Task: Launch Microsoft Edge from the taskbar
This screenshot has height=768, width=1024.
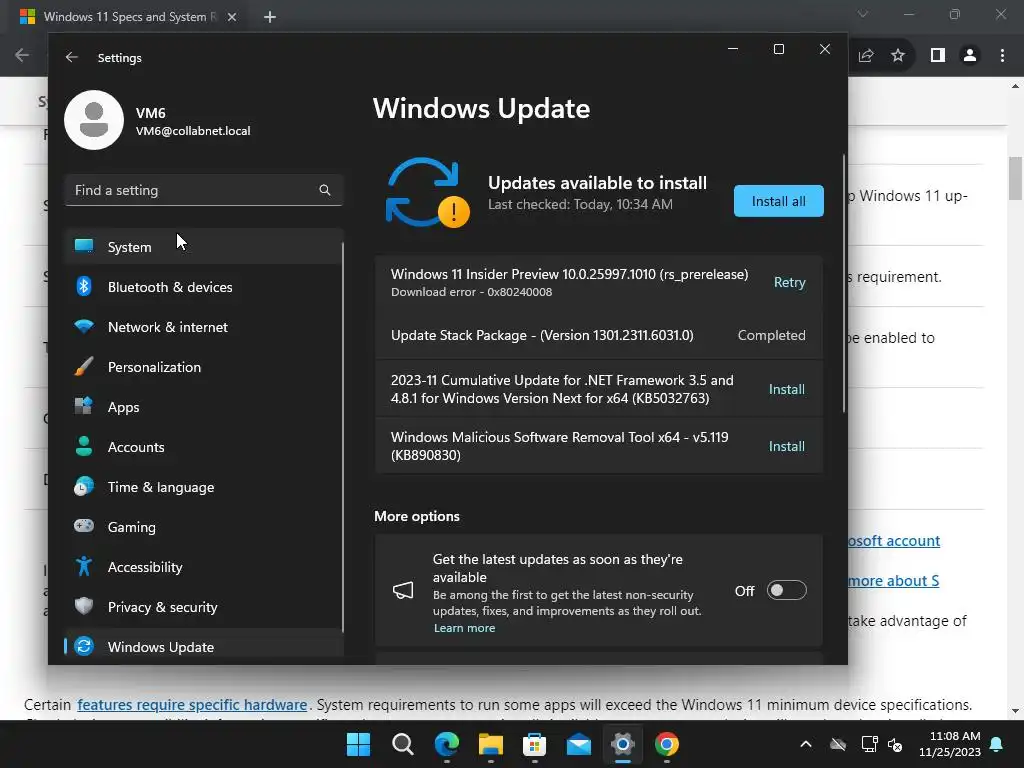Action: [447, 744]
